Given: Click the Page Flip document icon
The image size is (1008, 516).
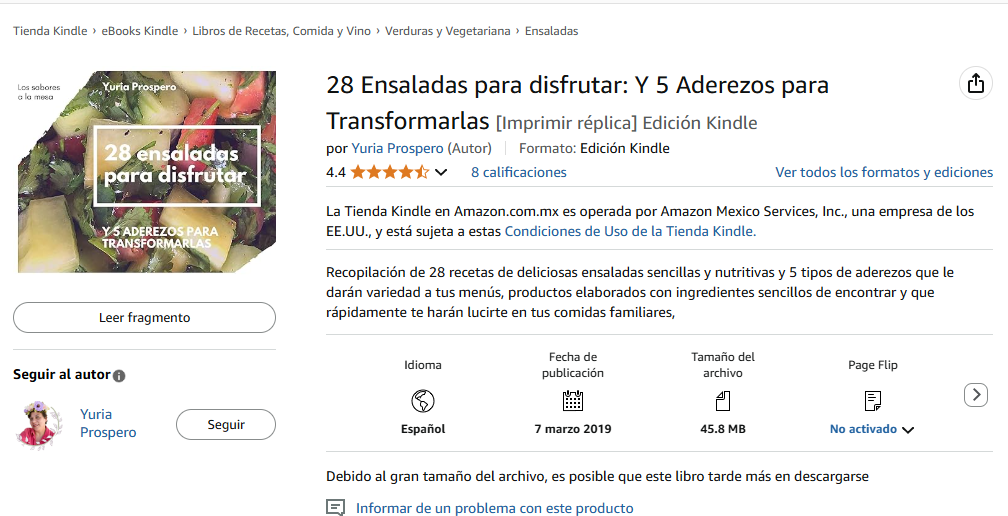Looking at the screenshot, I should (x=872, y=401).
